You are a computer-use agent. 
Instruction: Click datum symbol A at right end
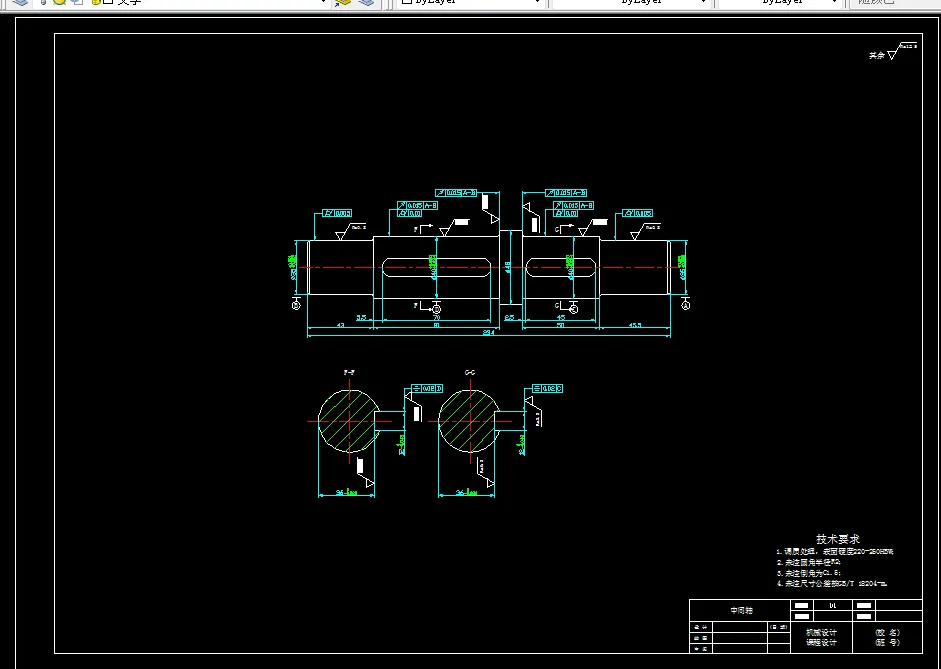686,305
